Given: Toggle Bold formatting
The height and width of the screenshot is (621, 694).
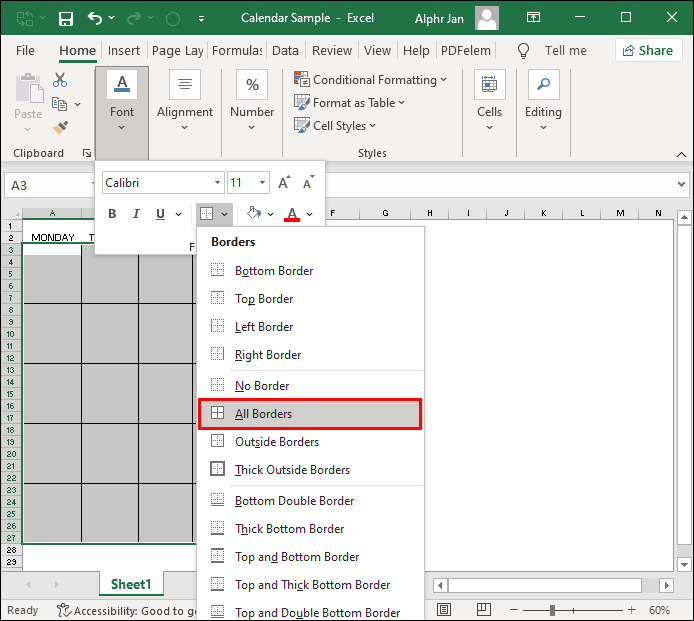Looking at the screenshot, I should coord(112,214).
